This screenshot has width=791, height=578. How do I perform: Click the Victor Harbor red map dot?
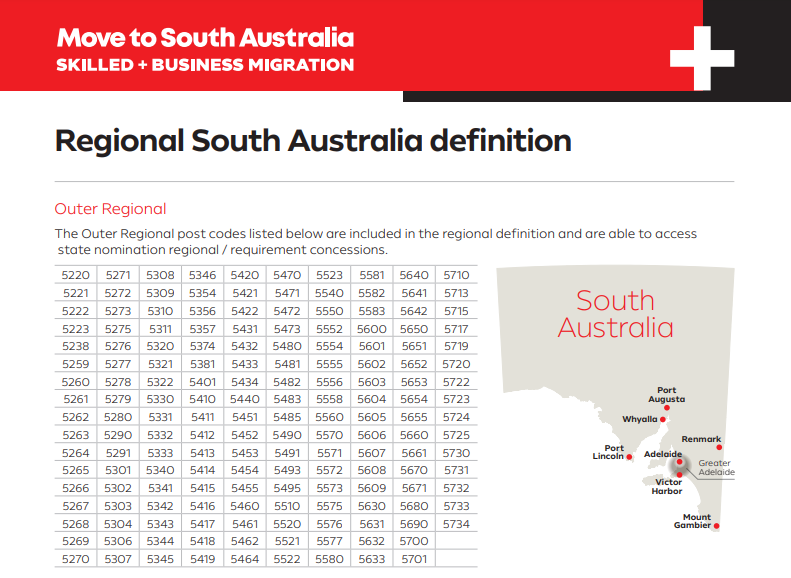click(680, 475)
